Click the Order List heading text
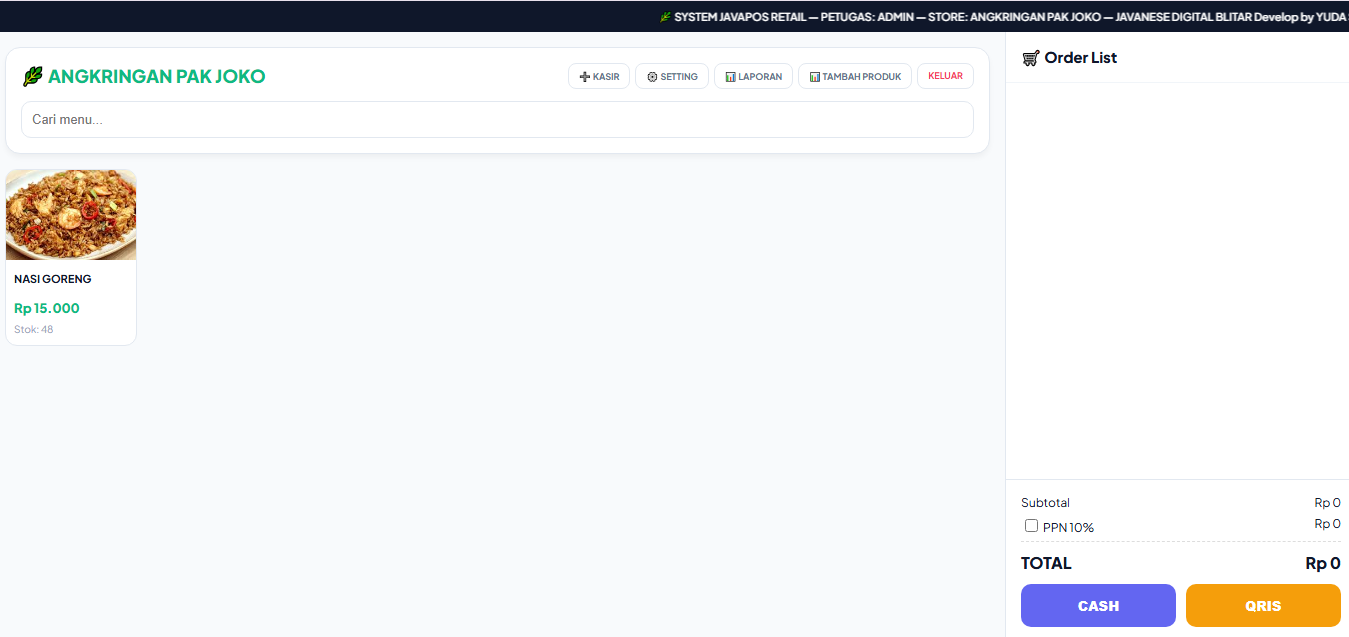The width and height of the screenshot is (1349, 637). click(1081, 58)
